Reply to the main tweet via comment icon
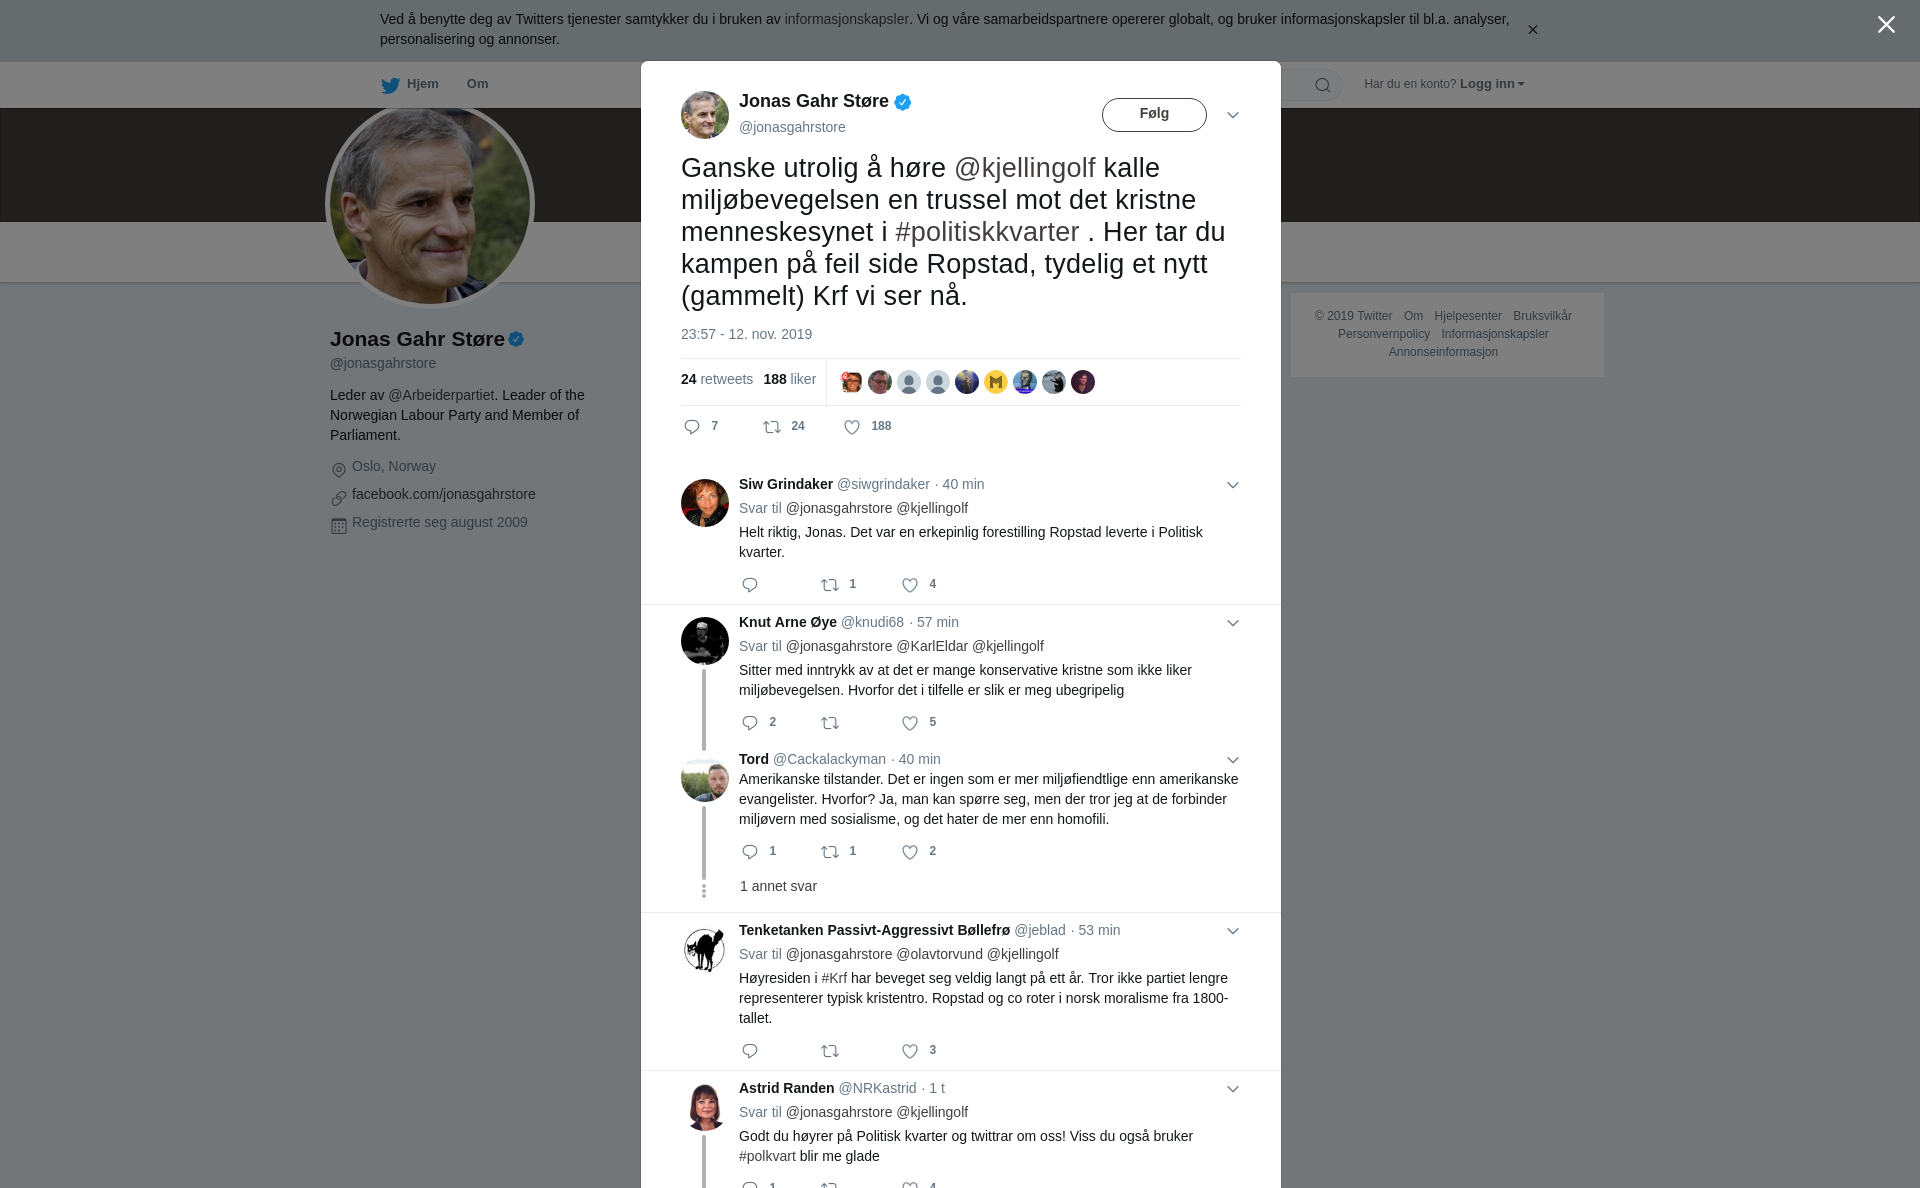Viewport: 1920px width, 1188px height. 692,427
